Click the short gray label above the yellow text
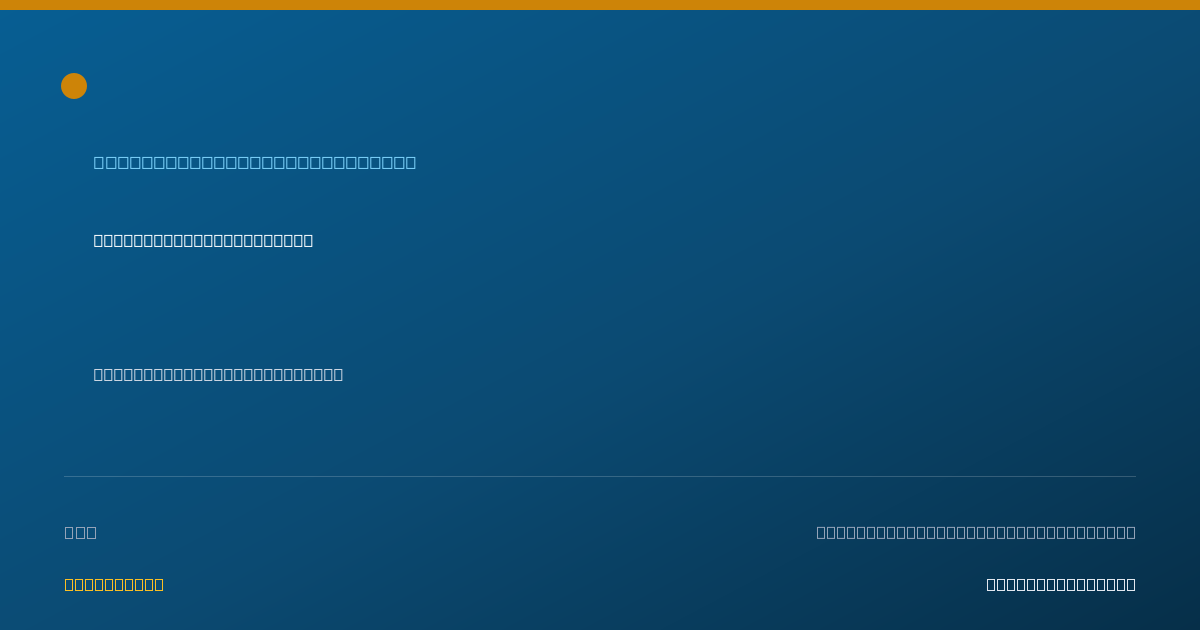The width and height of the screenshot is (1200, 630). click(80, 532)
